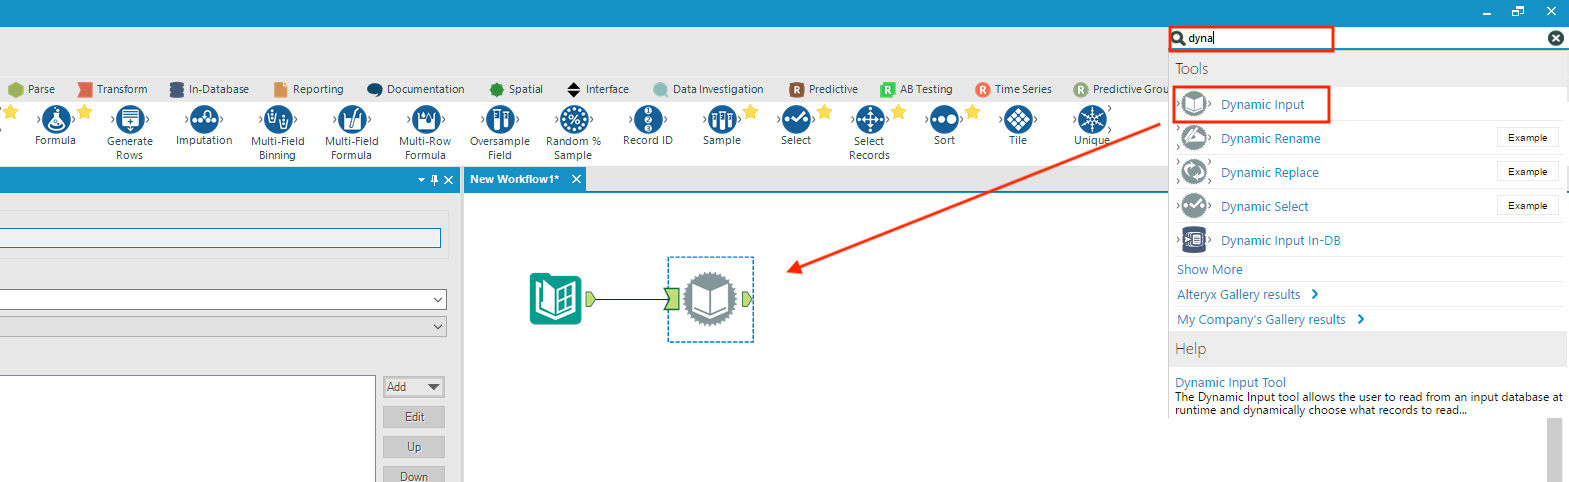Expand Alteryx Gallery results chevron

coord(1315,294)
